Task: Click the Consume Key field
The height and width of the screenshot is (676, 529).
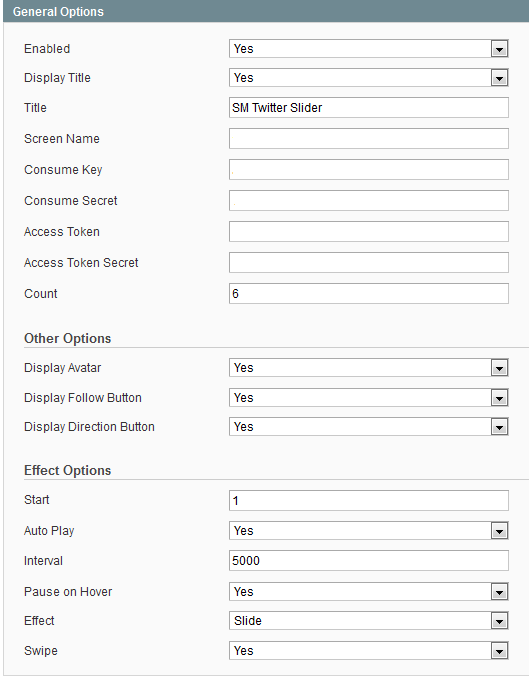Action: point(369,170)
